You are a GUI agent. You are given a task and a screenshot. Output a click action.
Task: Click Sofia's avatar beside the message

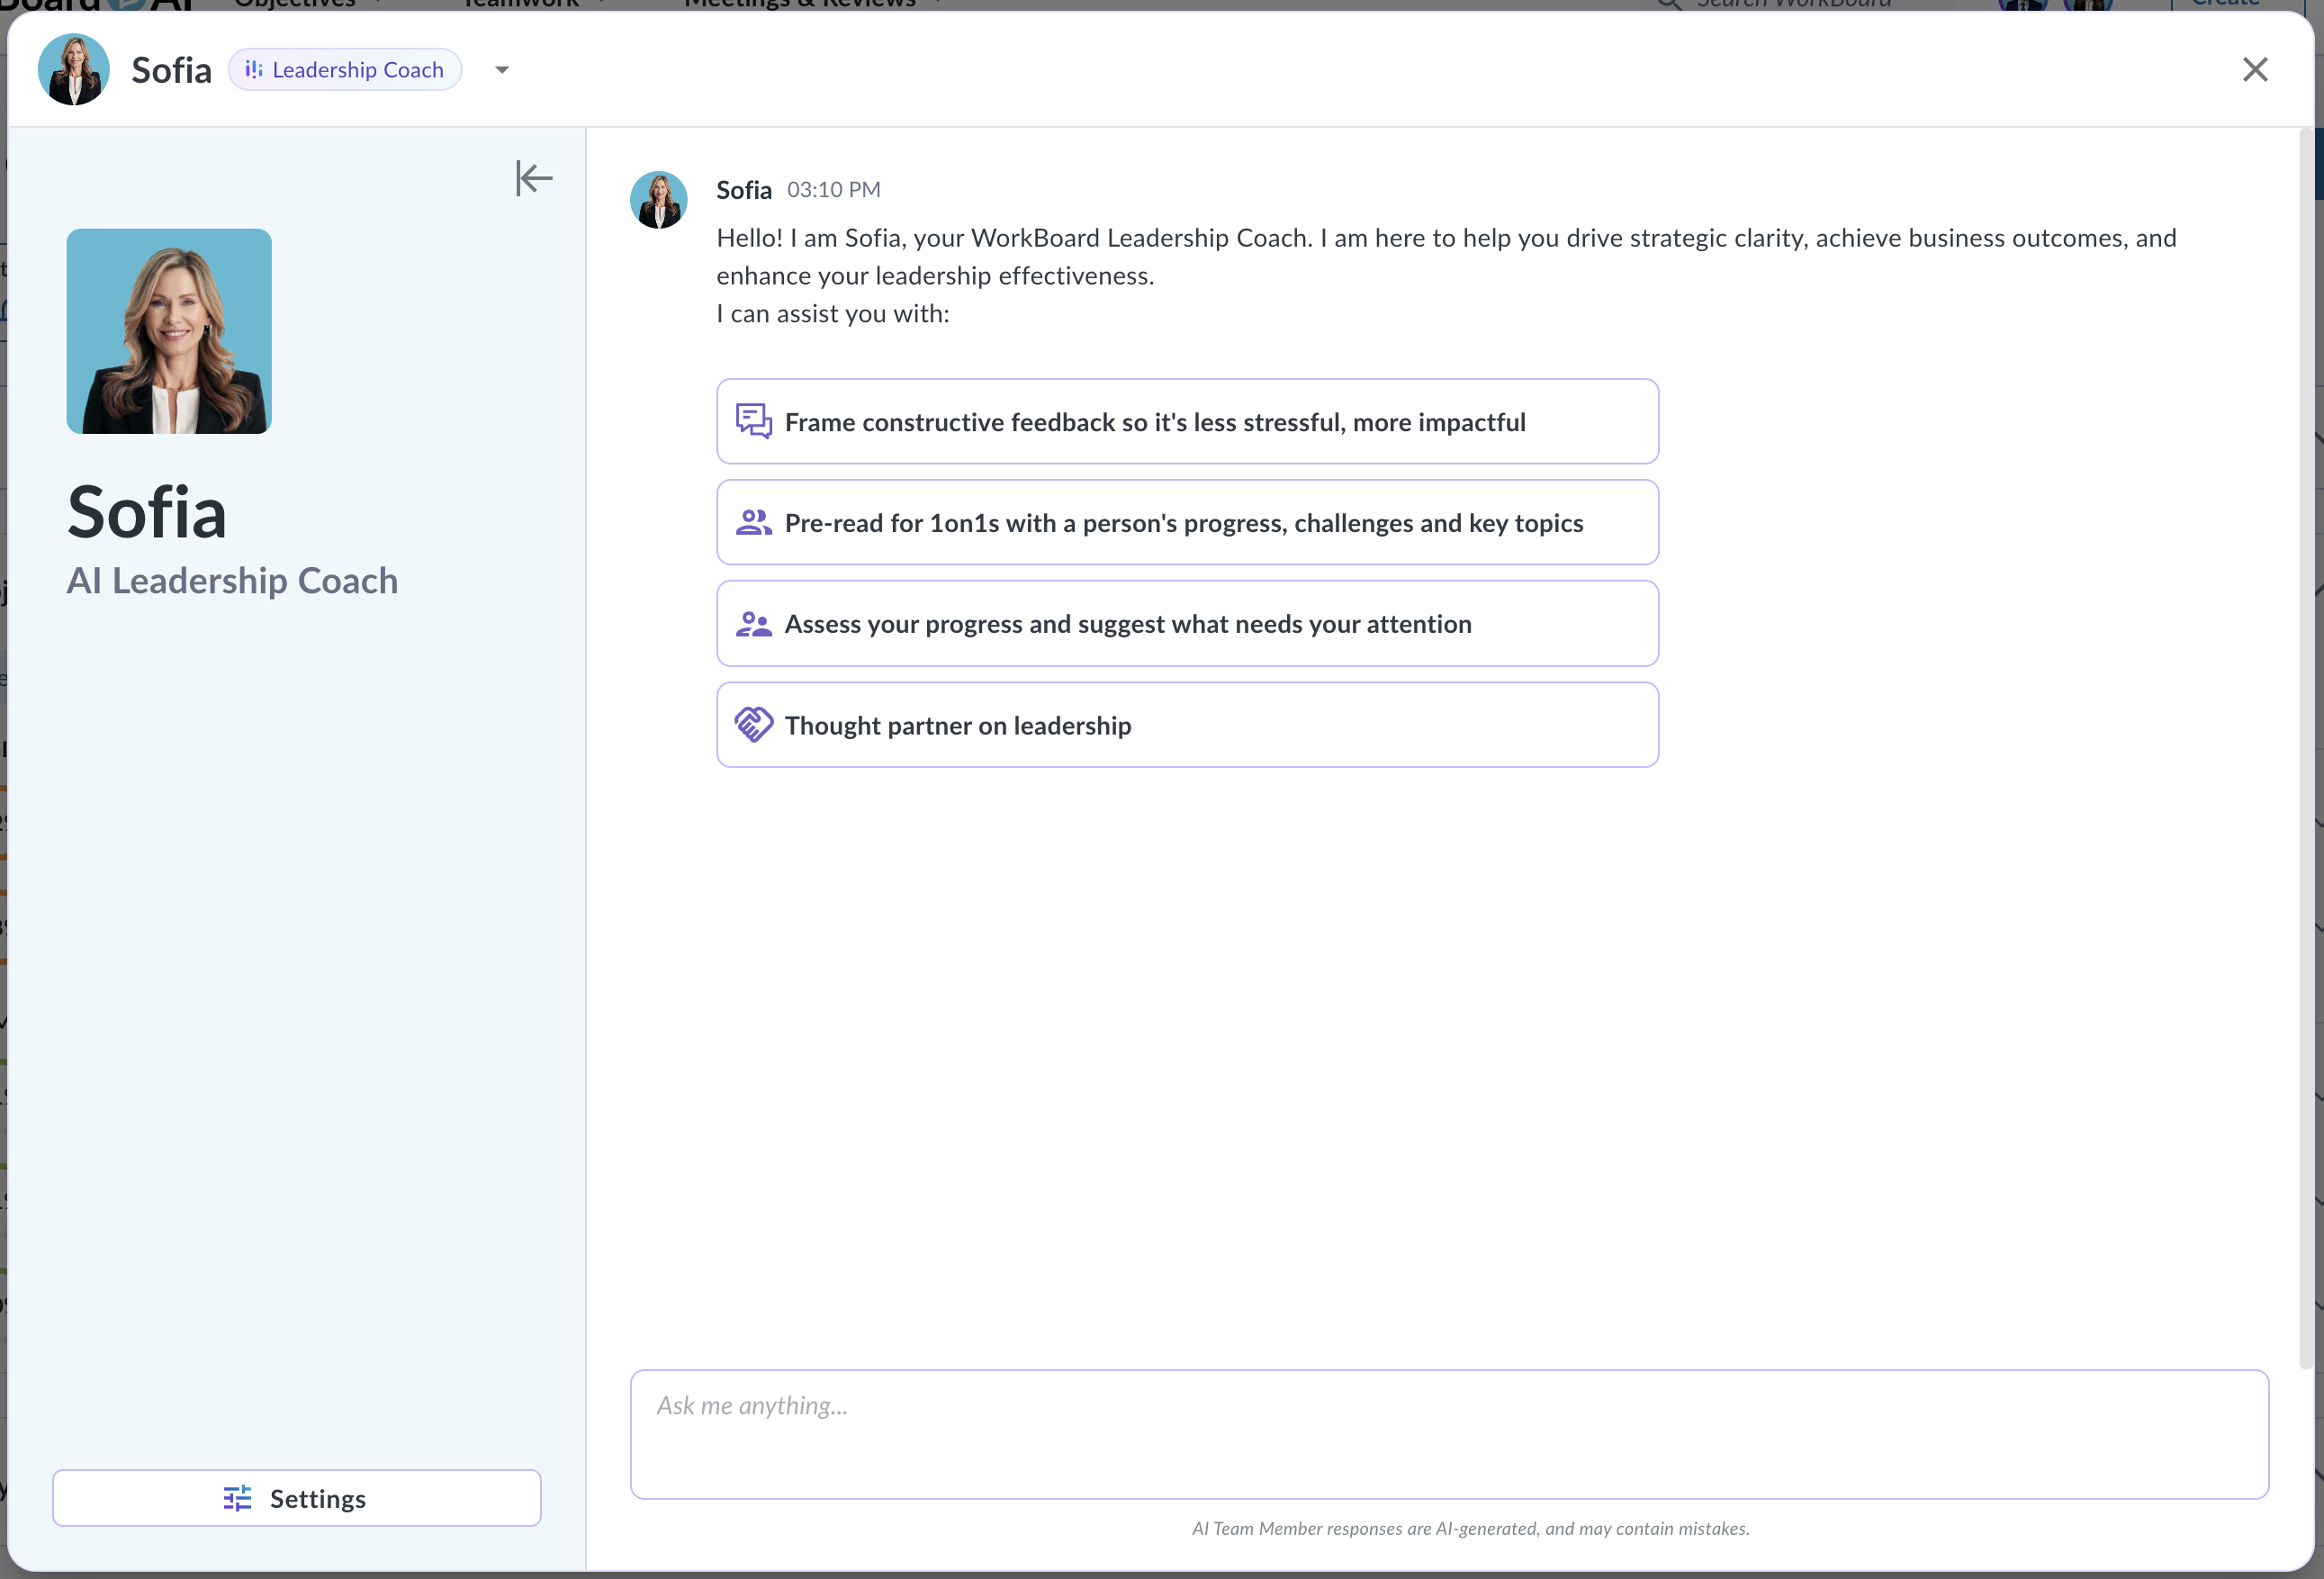[658, 200]
